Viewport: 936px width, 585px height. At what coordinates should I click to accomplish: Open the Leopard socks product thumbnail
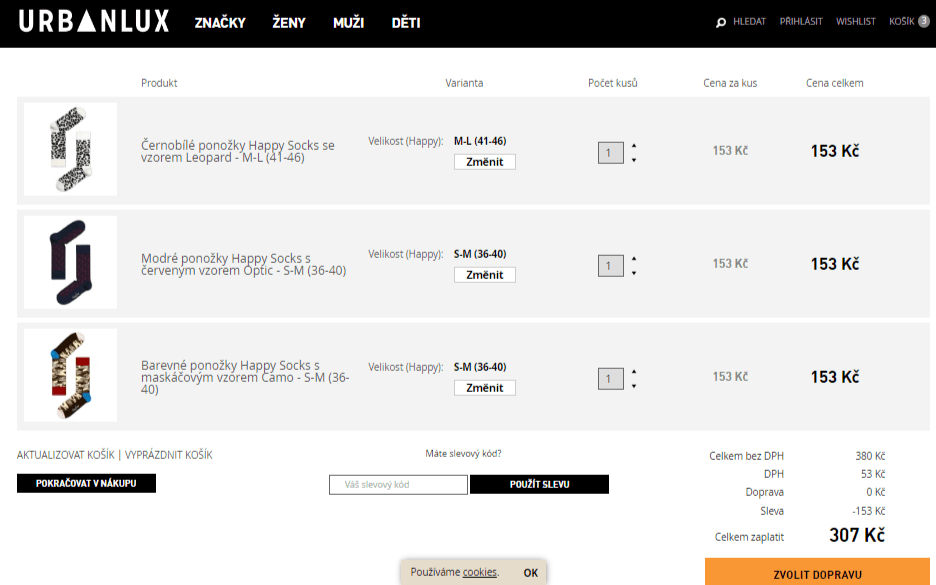click(x=70, y=149)
